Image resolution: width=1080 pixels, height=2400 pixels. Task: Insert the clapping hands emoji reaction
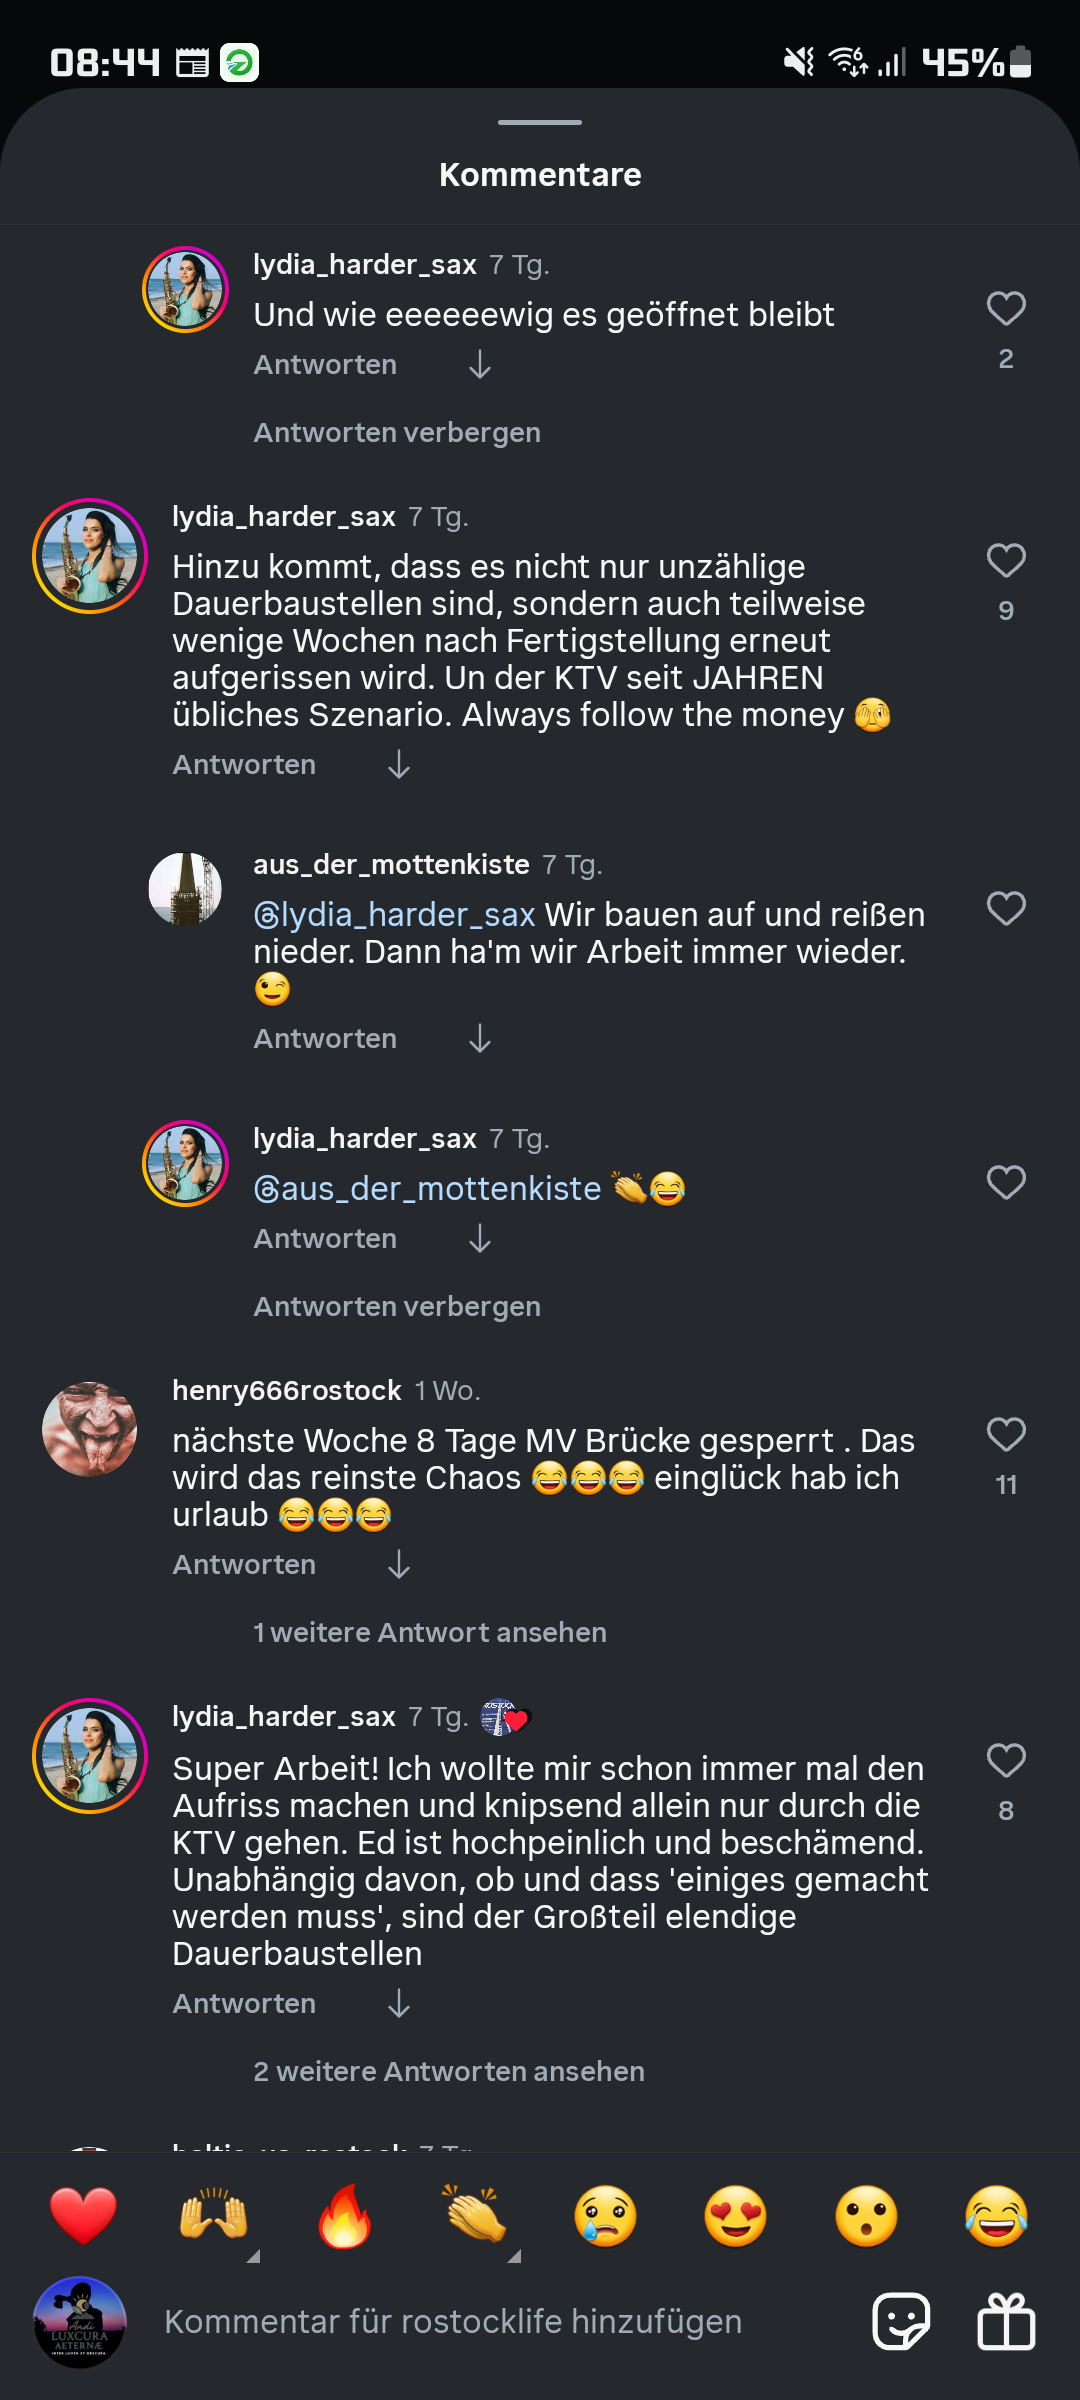point(476,2216)
